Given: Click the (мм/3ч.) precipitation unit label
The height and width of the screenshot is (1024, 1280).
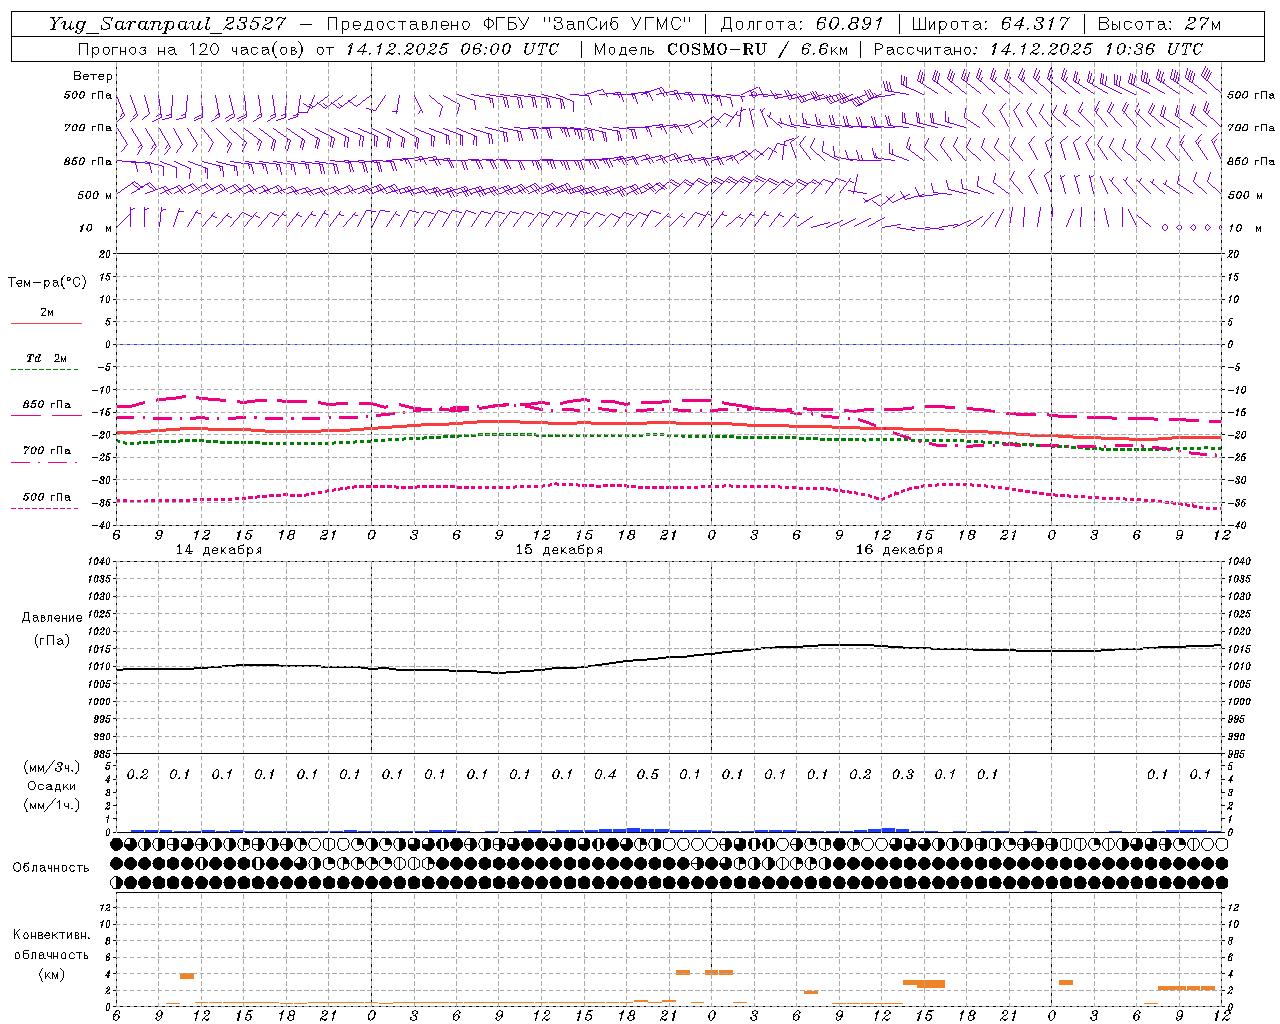Looking at the screenshot, I should pos(52,767).
